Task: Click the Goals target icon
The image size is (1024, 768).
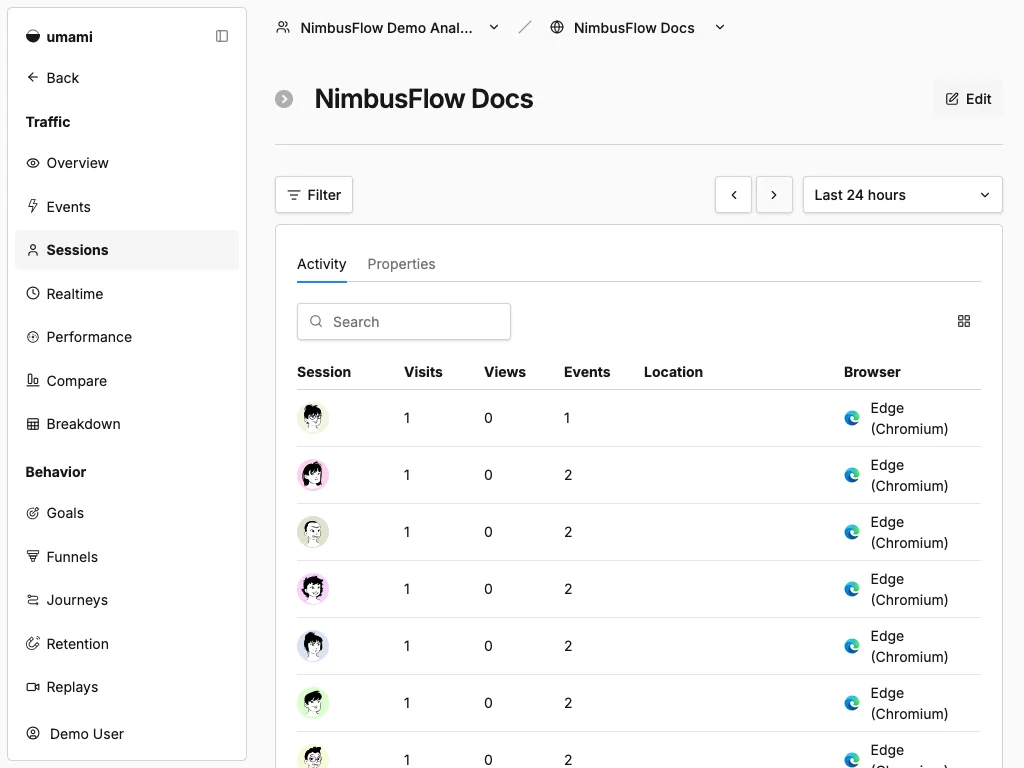Action: (33, 513)
